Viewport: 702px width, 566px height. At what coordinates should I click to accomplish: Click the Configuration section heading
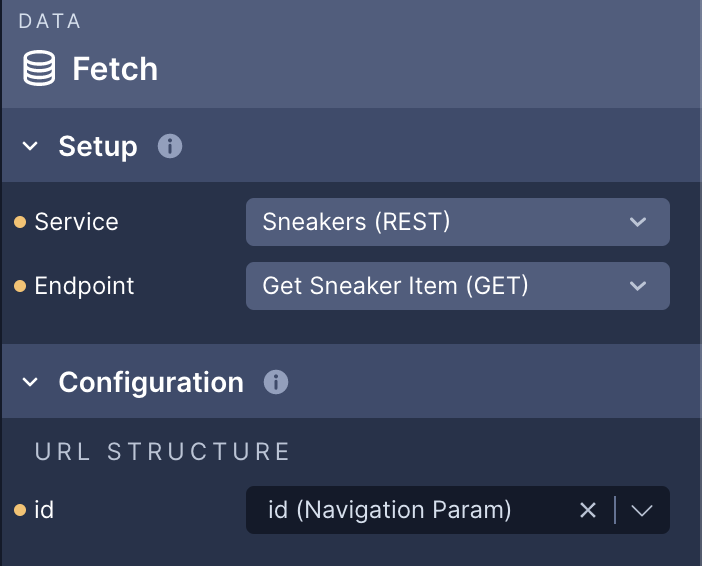tap(151, 382)
